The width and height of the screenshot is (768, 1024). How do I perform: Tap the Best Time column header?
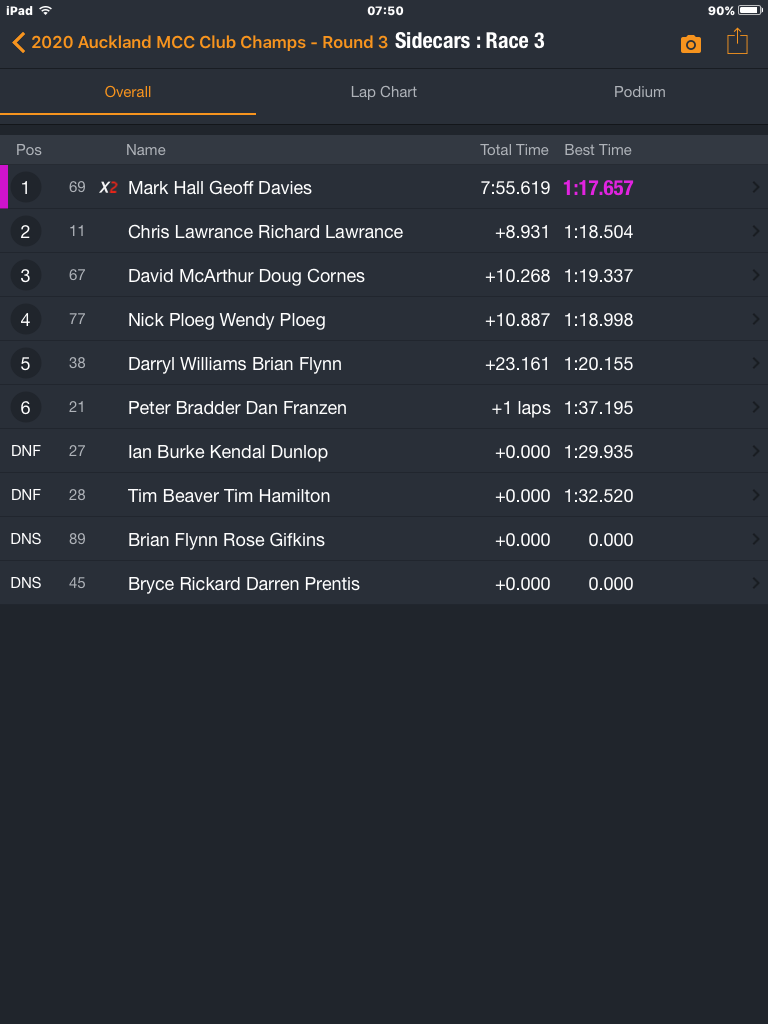click(x=598, y=150)
